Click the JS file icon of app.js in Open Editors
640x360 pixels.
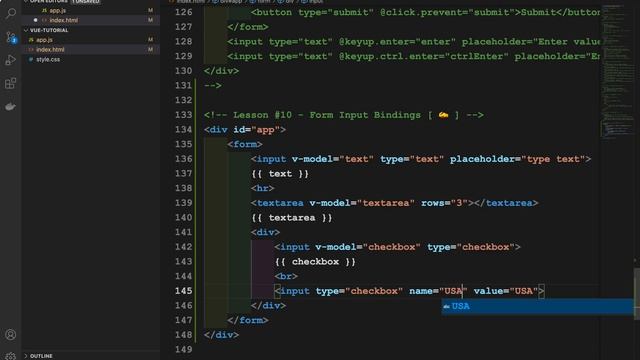pos(44,11)
